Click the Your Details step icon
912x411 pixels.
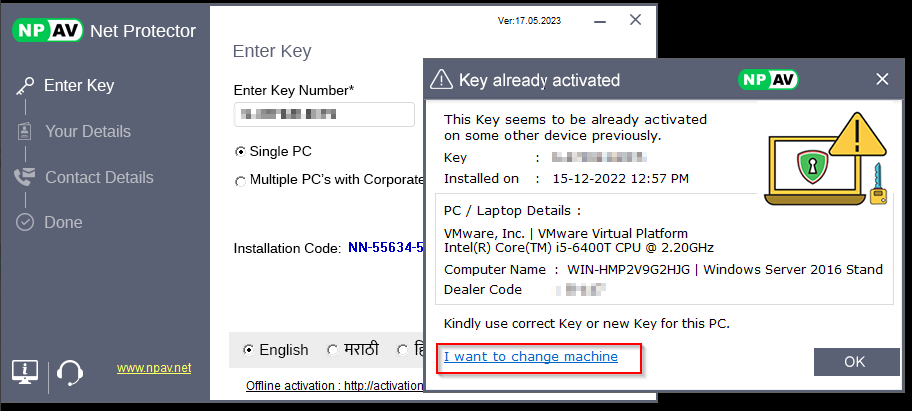coord(25,131)
